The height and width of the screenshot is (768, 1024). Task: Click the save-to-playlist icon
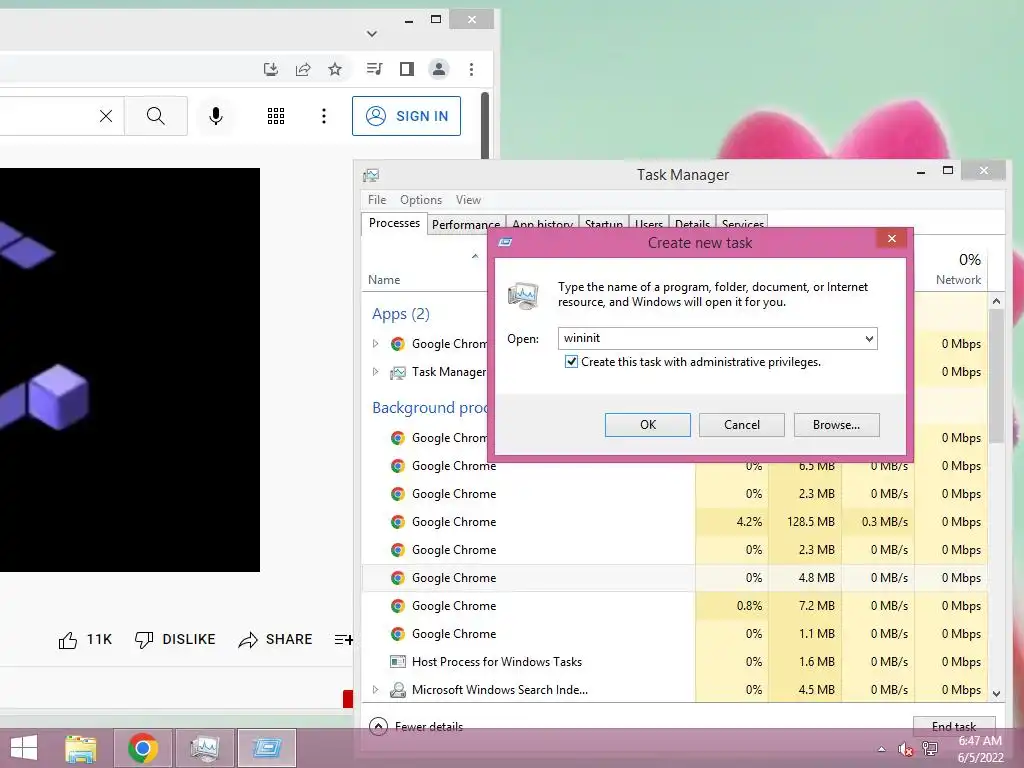coord(344,639)
